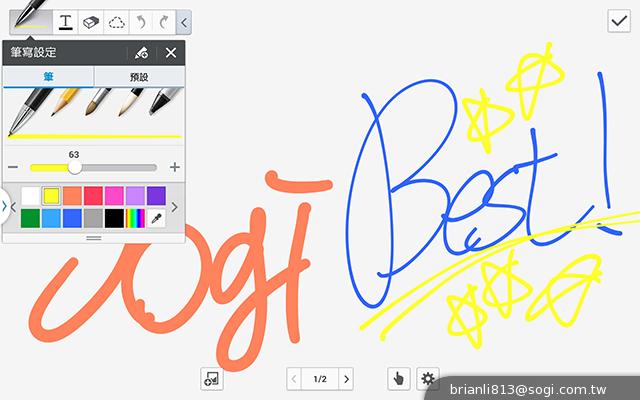Show the next color palette page
The image size is (640, 400).
tap(175, 207)
